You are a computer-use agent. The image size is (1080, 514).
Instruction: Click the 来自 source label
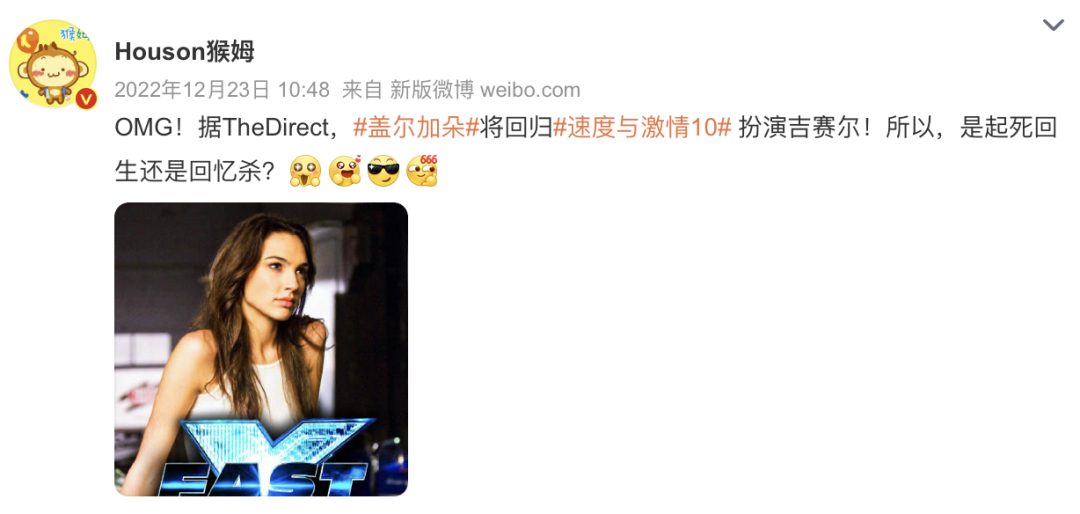(x=362, y=90)
